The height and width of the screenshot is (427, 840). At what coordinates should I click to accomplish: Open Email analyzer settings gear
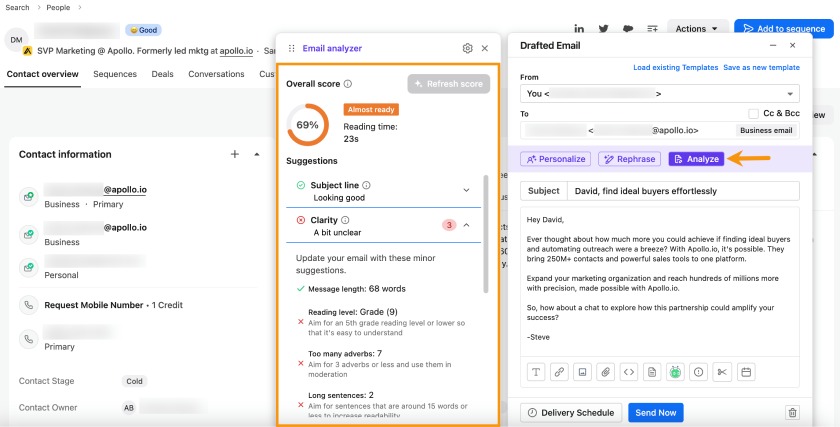[x=467, y=48]
